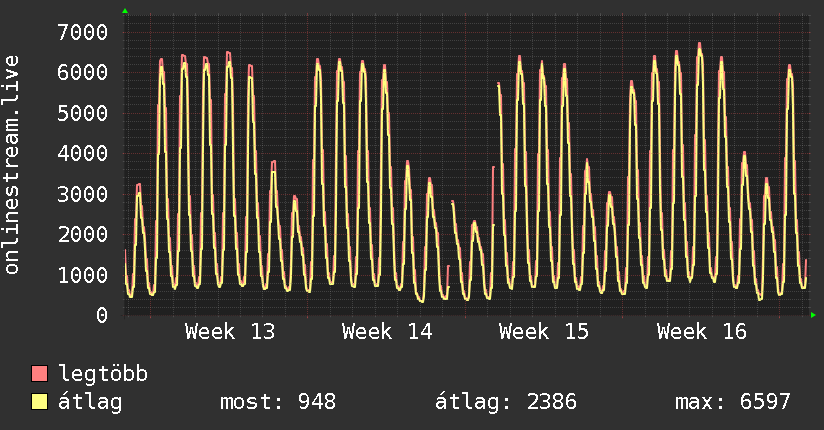The height and width of the screenshot is (430, 824).
Task: Click the Week 15 axis label
Action: click(x=544, y=332)
